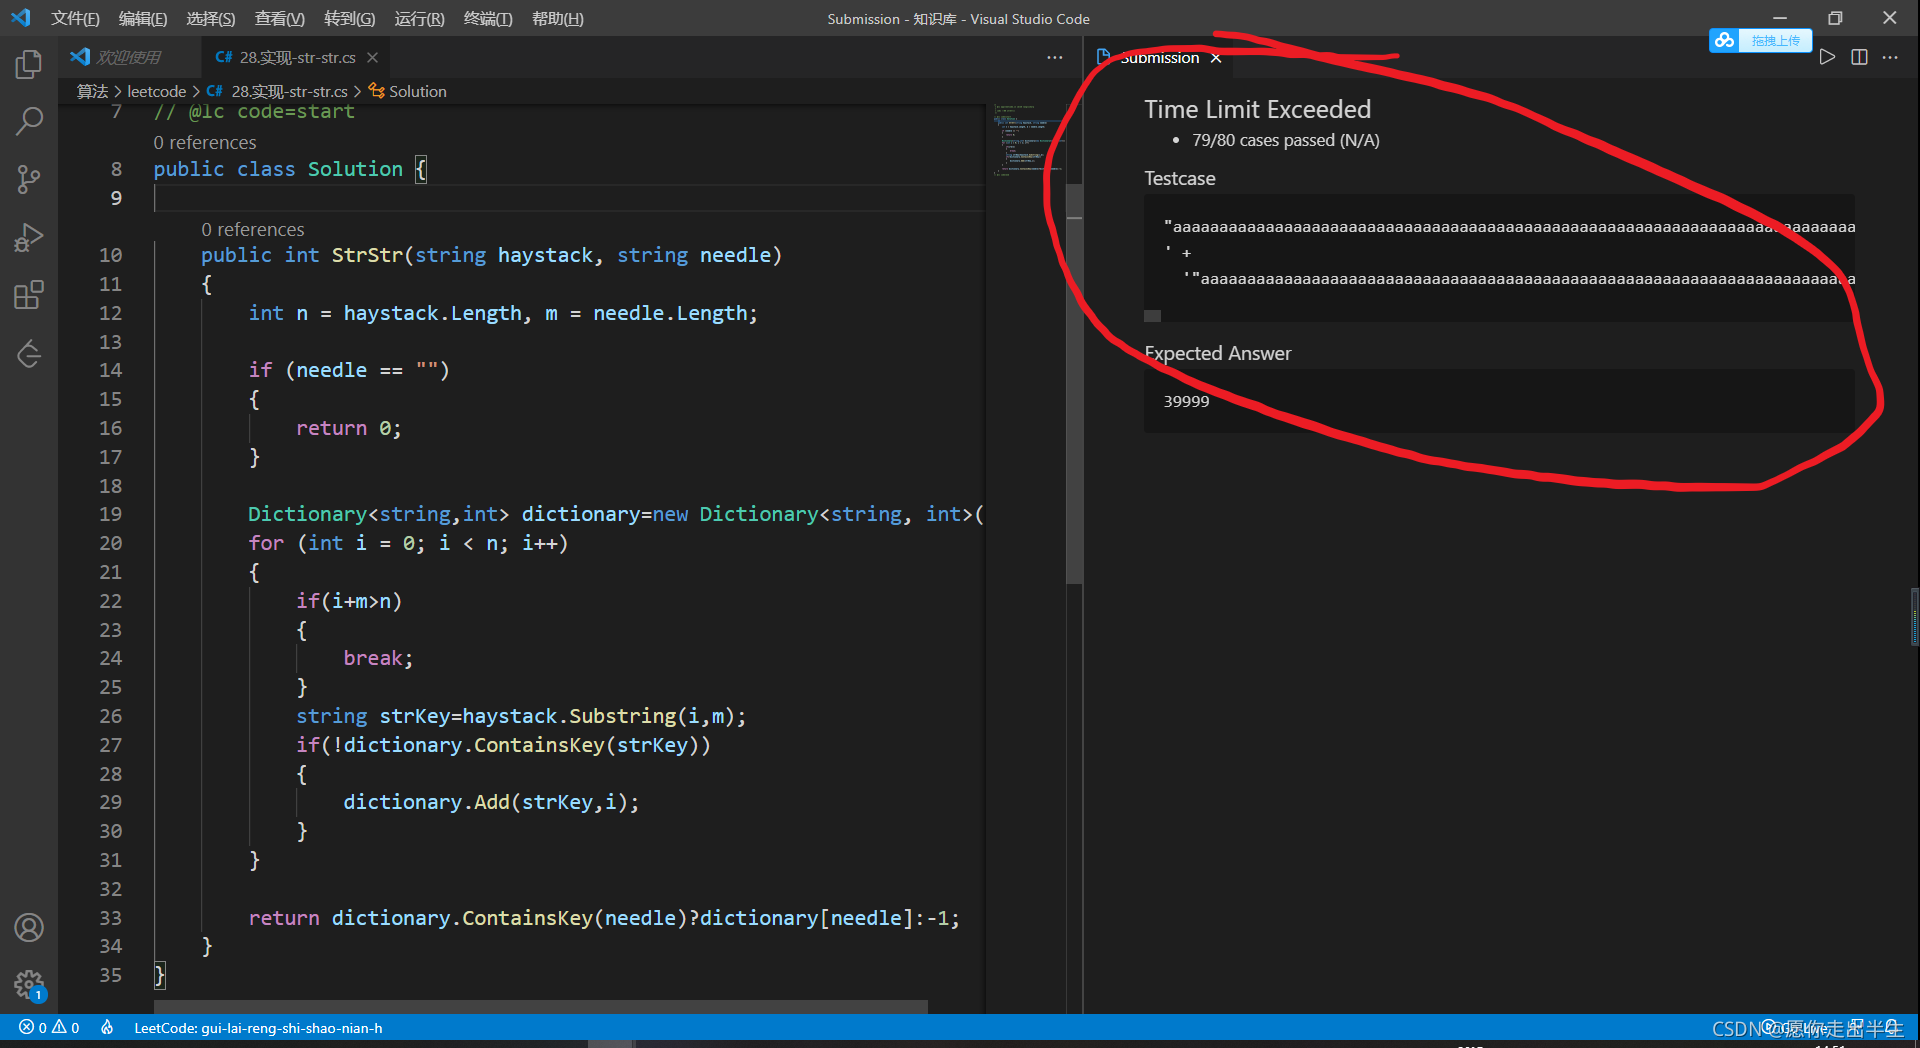Click the 算法 breadcrumb folder
The width and height of the screenshot is (1920, 1048).
(92, 91)
